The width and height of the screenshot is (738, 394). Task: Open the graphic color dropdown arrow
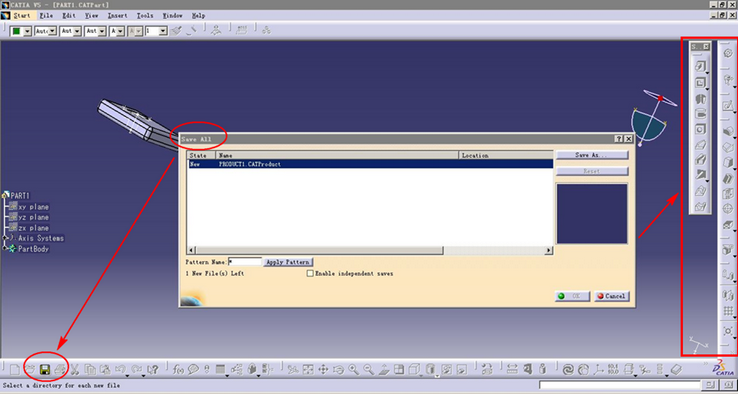pos(27,31)
